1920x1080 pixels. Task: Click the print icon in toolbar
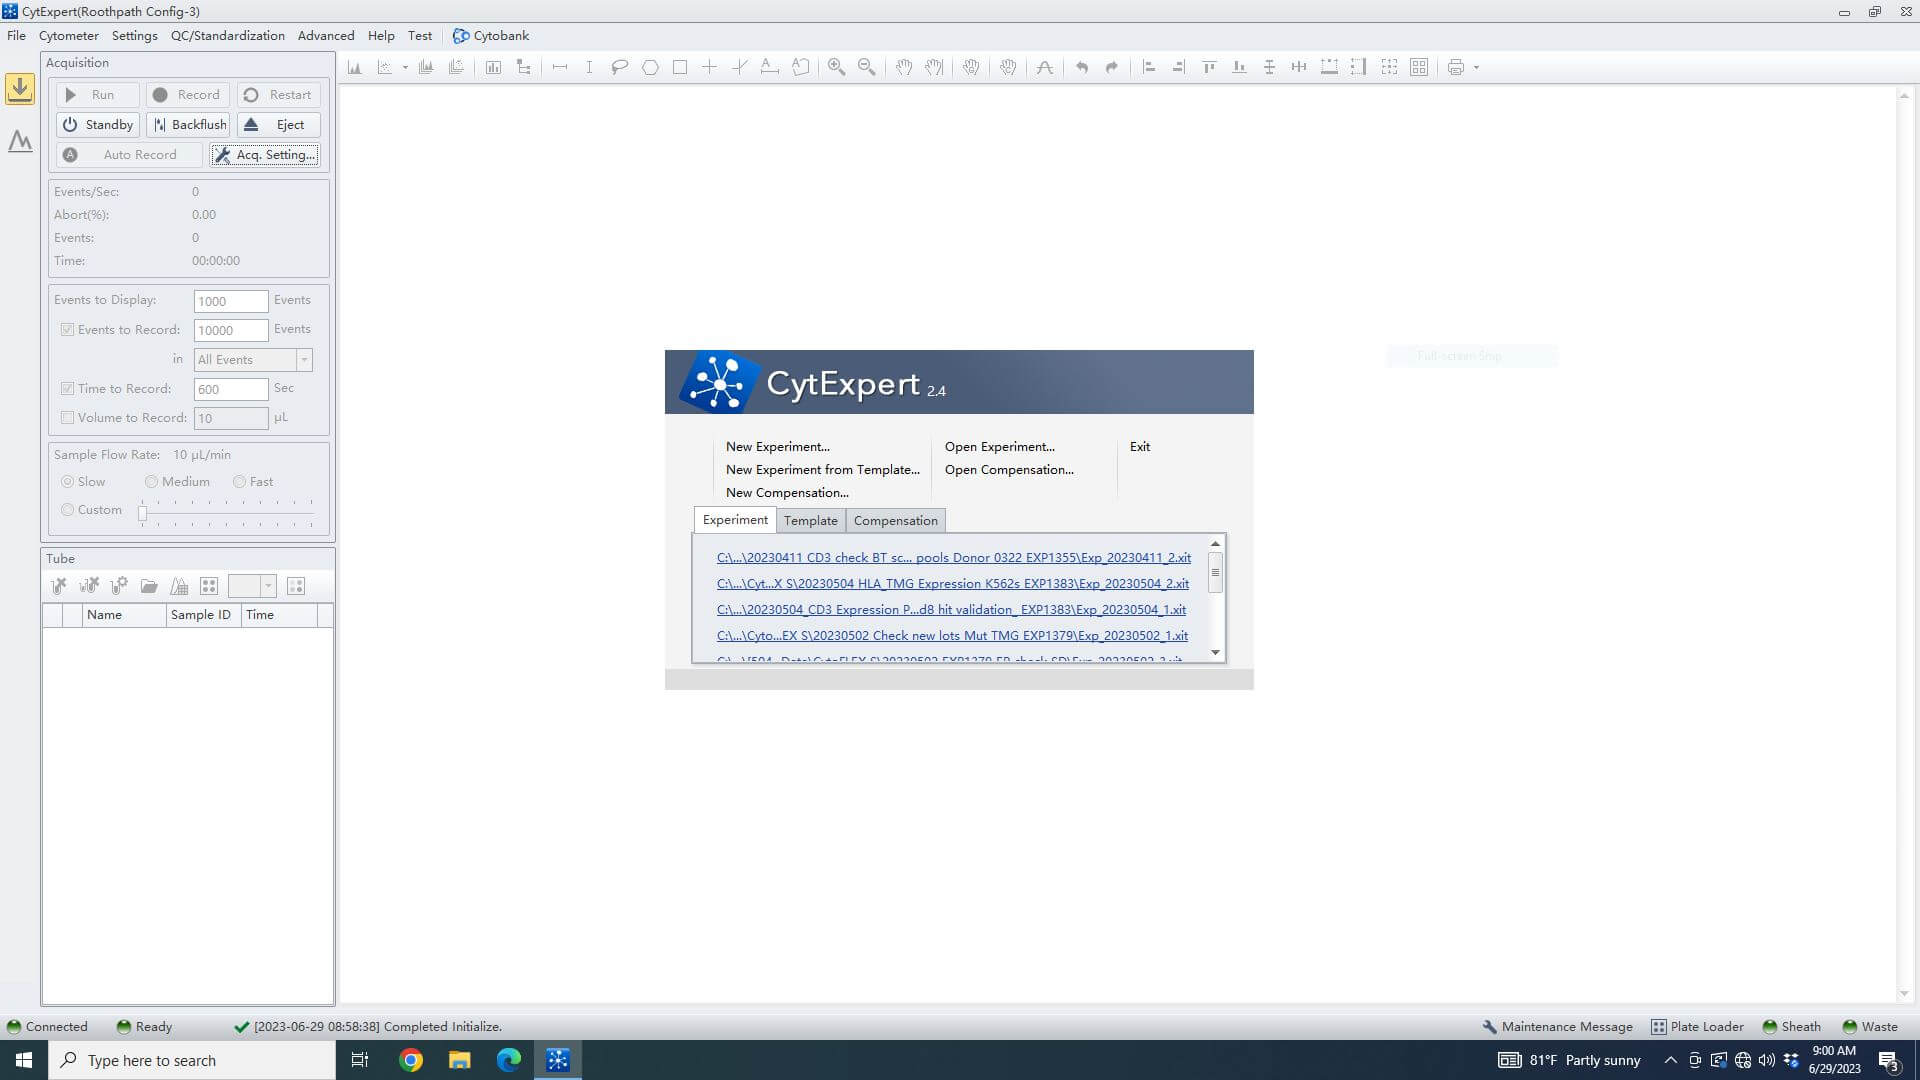point(1456,67)
